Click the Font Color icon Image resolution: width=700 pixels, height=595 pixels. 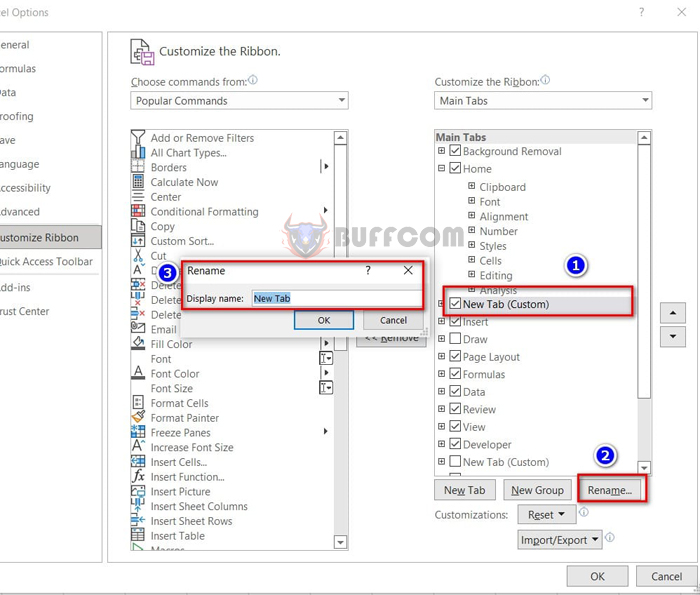pyautogui.click(x=138, y=373)
